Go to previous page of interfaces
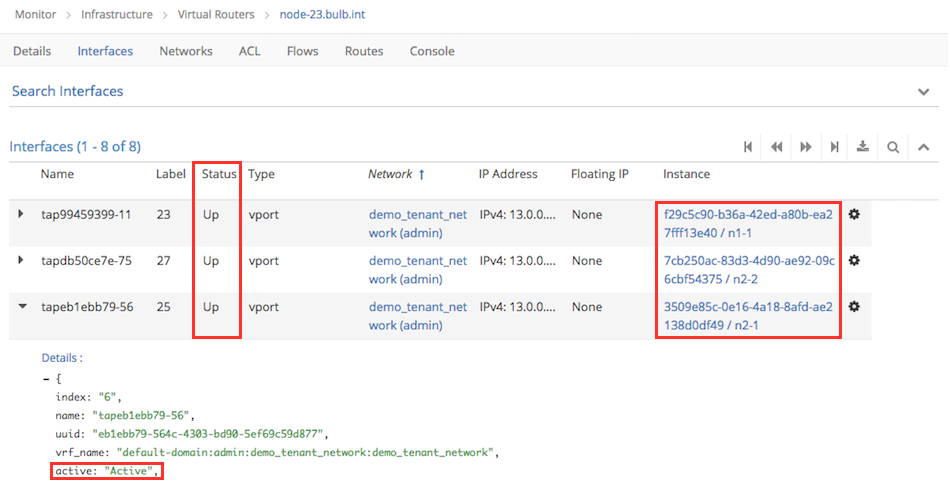The image size is (950, 481). coord(777,147)
